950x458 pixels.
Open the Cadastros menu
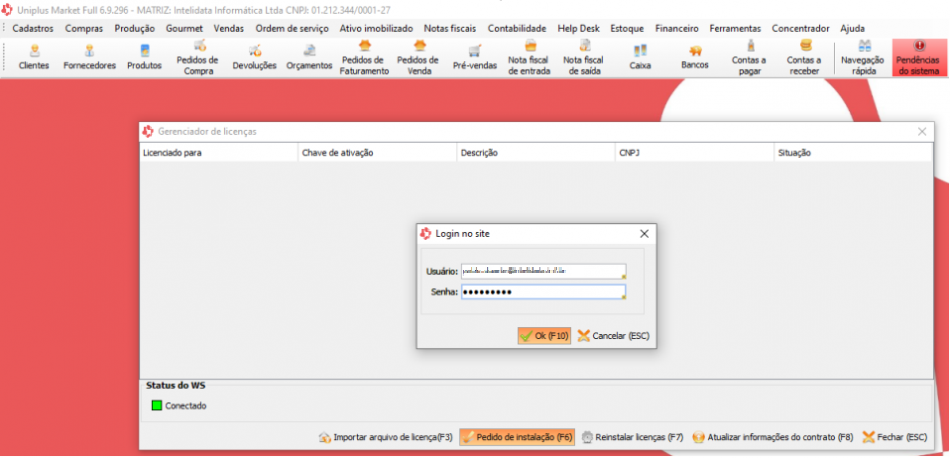[x=33, y=28]
